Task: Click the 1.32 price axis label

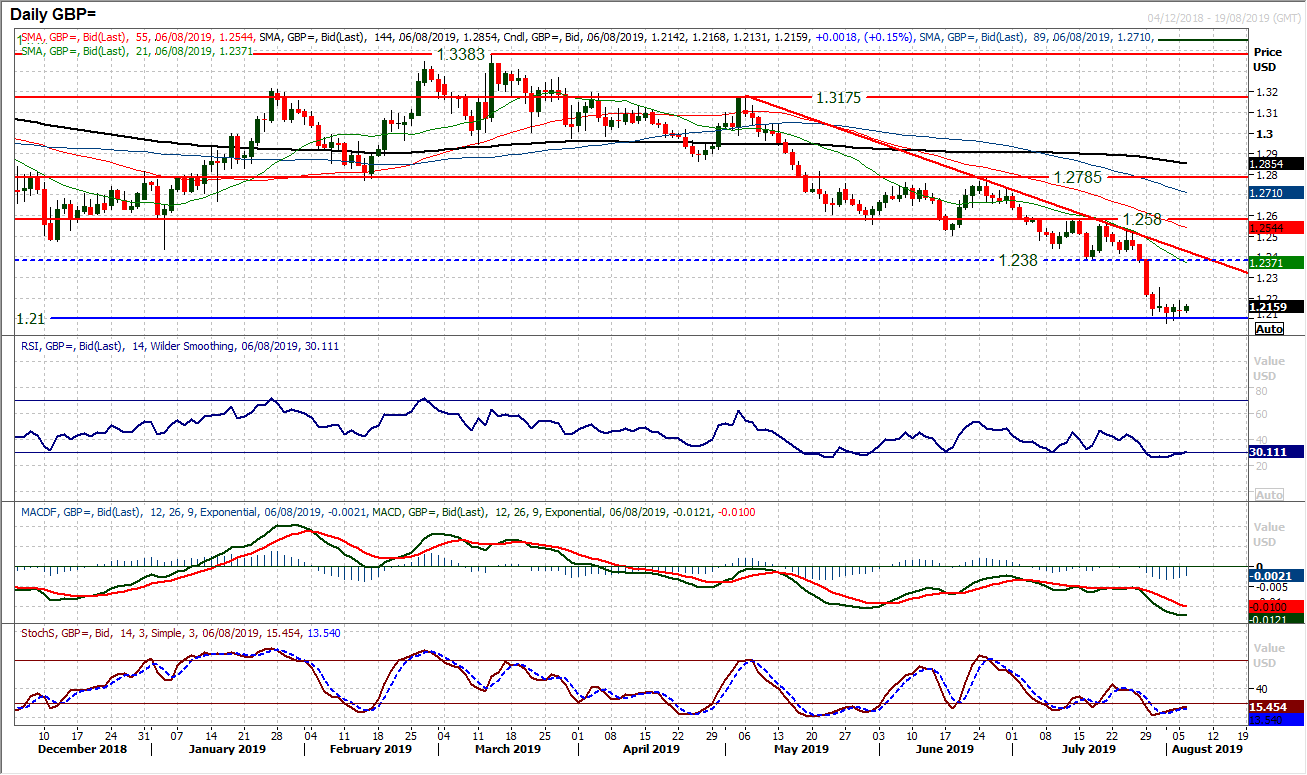Action: coord(1265,91)
